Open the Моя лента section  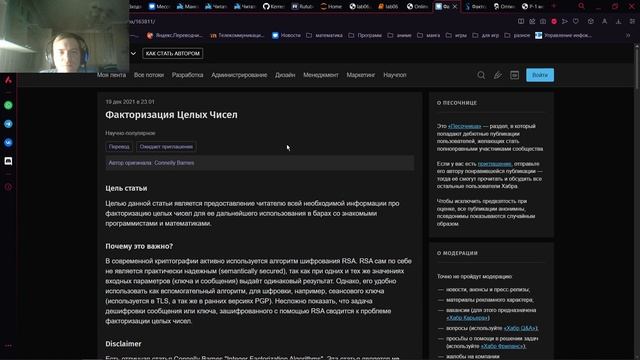pyautogui.click(x=111, y=75)
